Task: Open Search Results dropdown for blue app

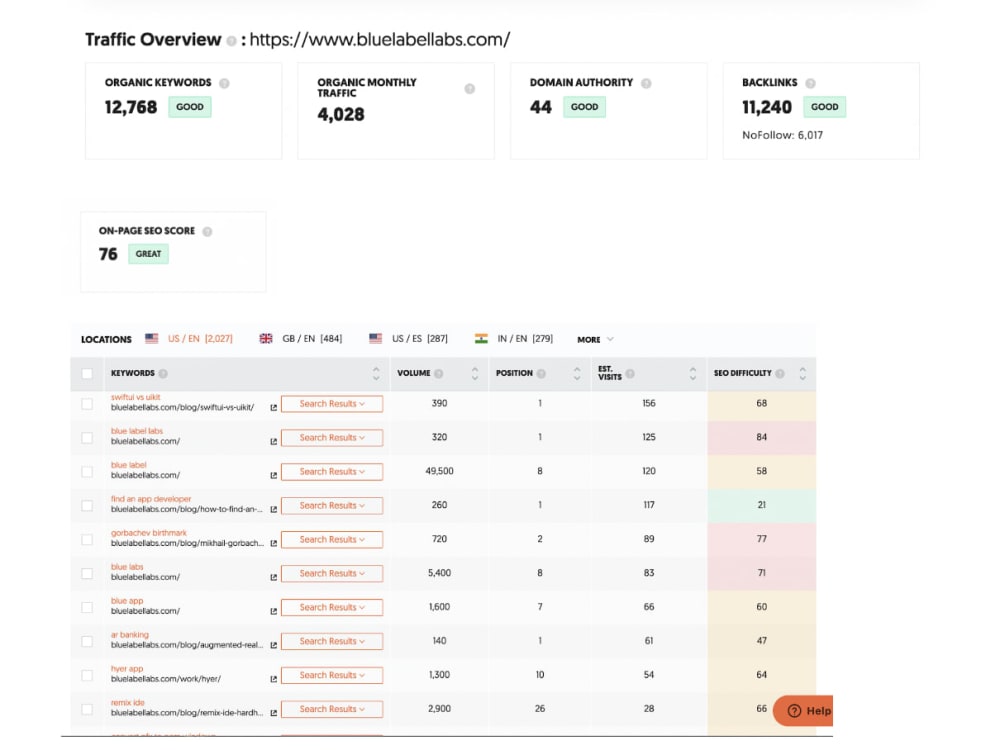Action: click(332, 607)
